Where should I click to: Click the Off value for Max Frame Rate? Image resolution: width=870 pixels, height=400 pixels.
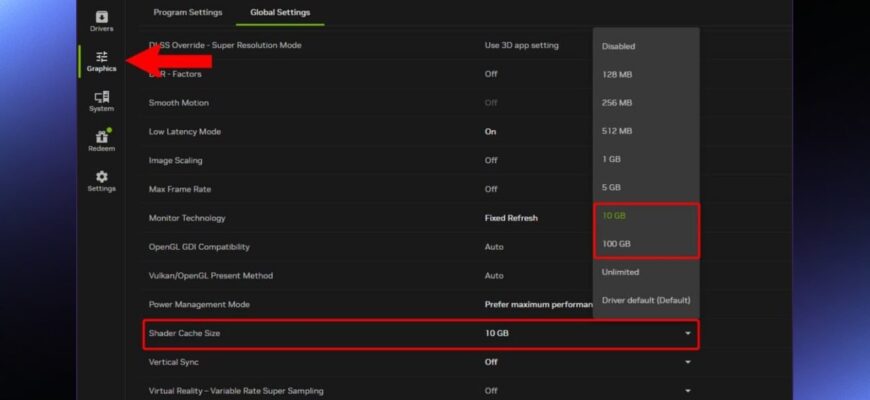491,190
